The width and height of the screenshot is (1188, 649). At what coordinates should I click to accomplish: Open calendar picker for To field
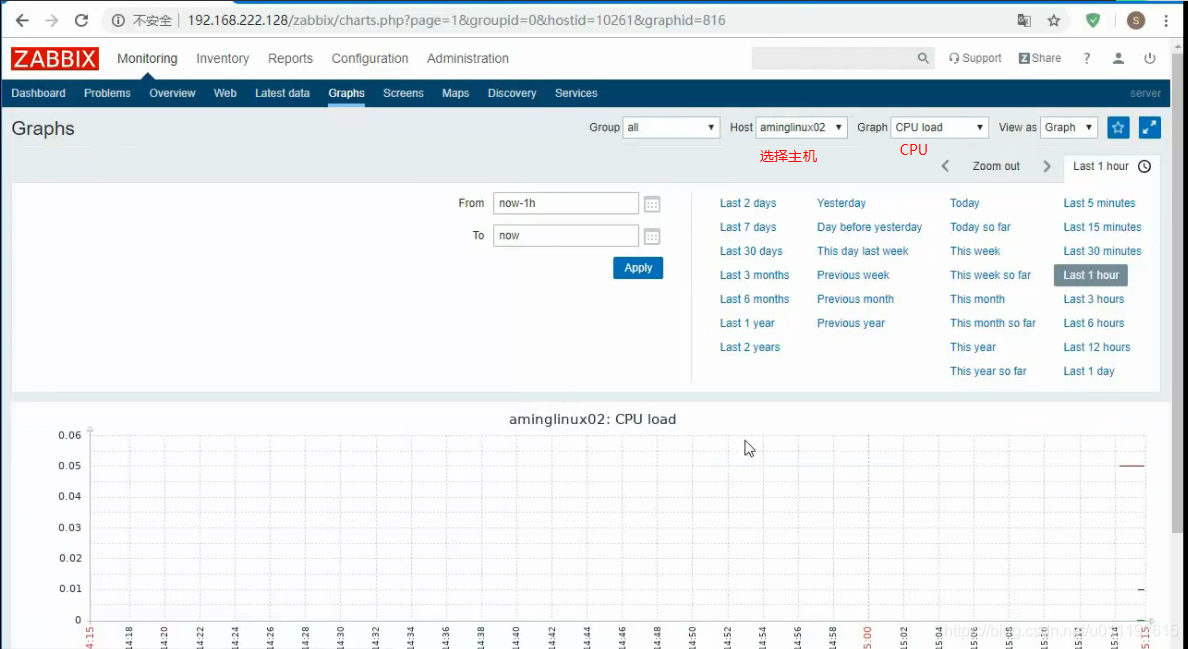[x=652, y=236]
